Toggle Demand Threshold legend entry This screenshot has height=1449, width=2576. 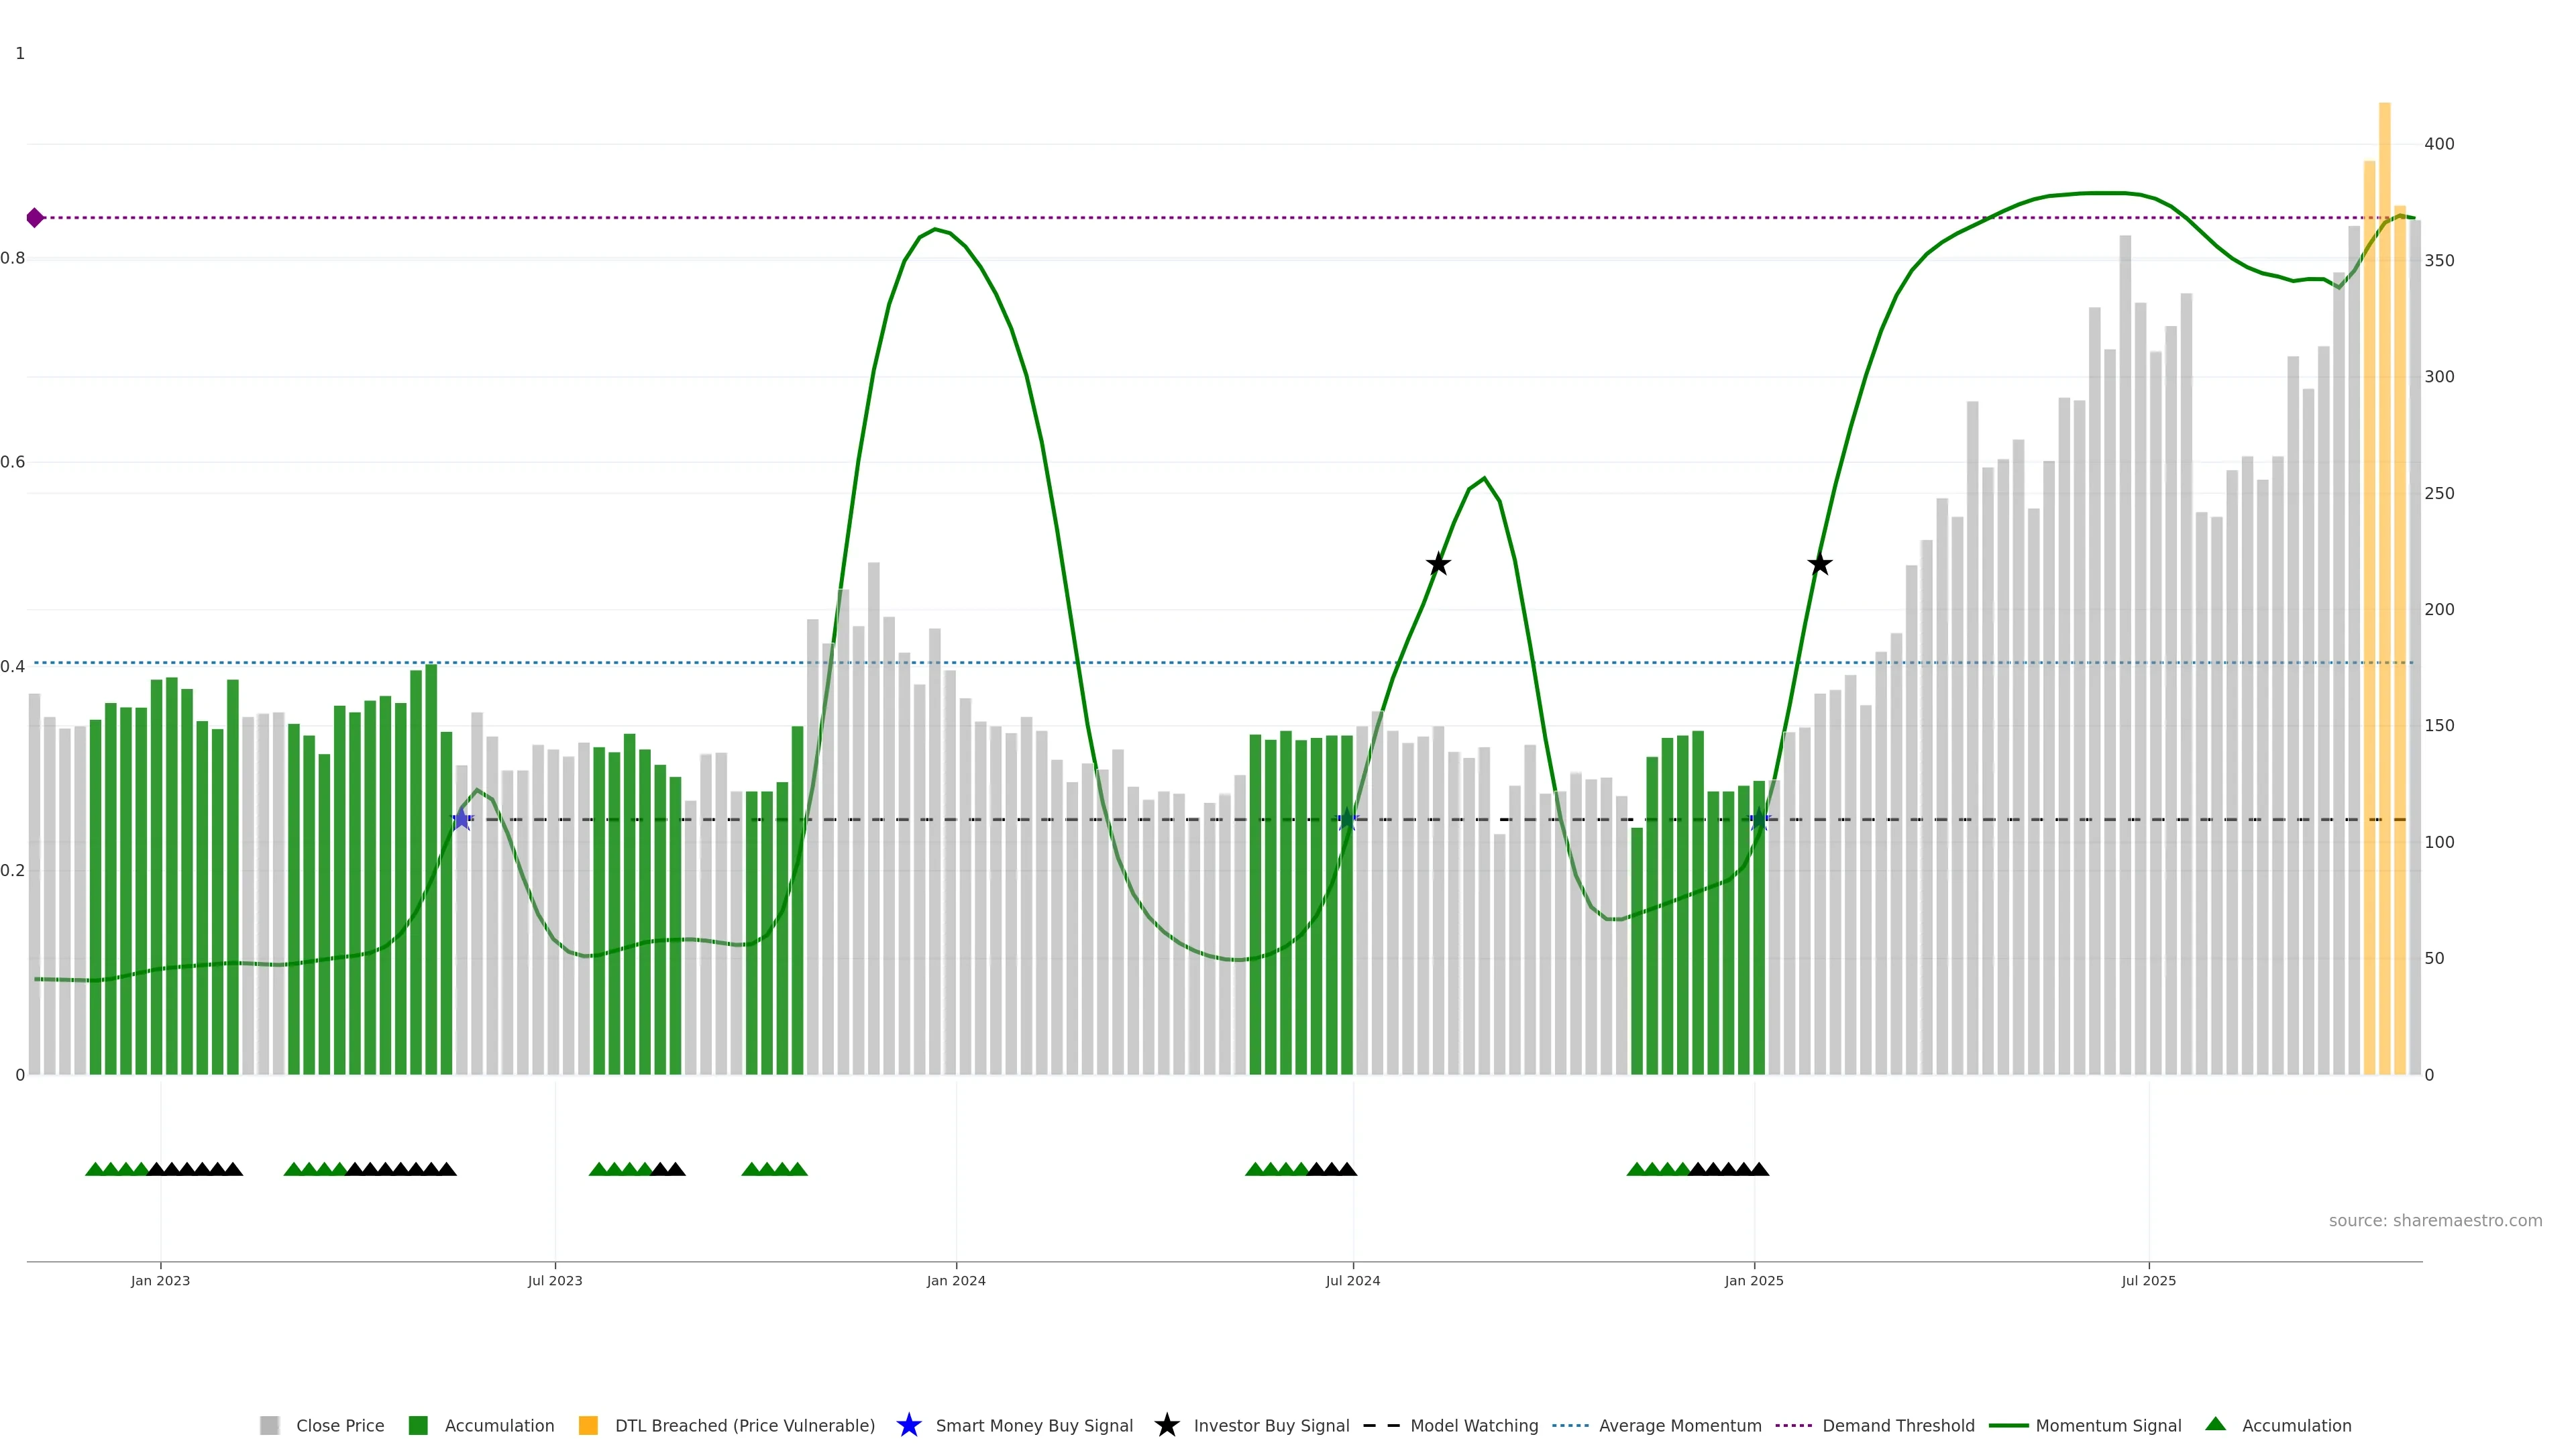(1897, 1426)
